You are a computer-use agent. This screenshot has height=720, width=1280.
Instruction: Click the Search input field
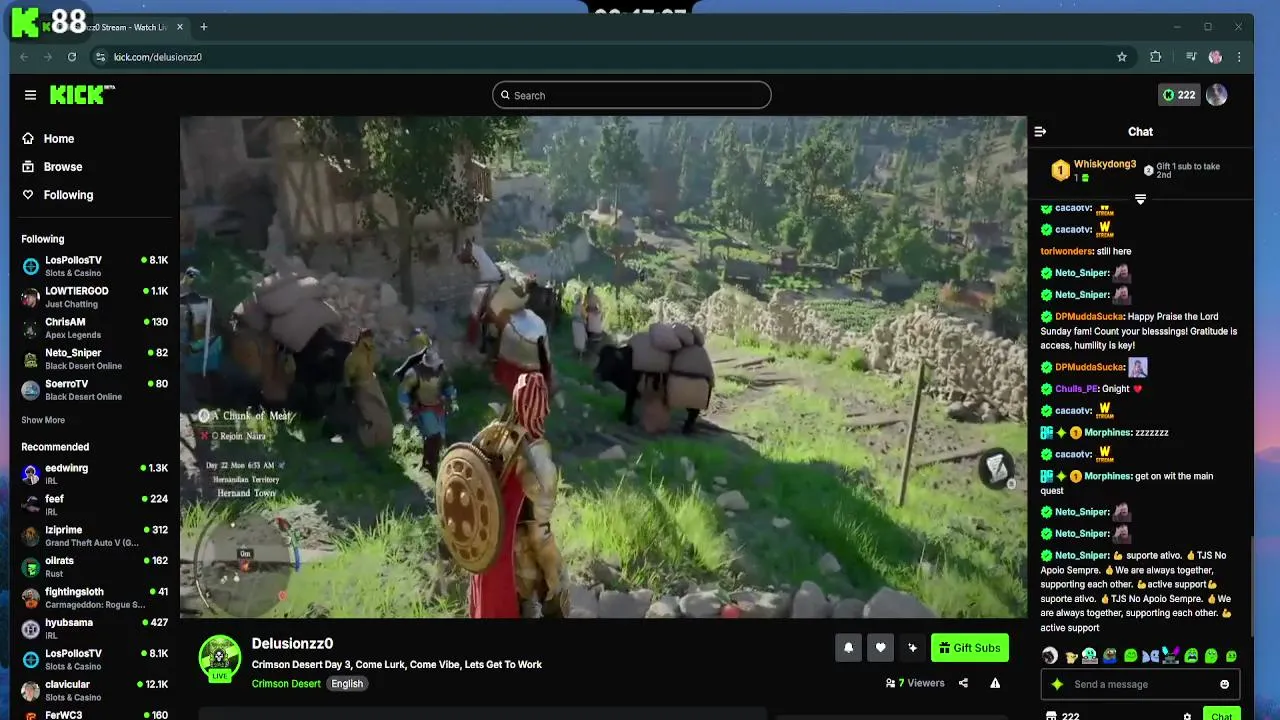[631, 95]
